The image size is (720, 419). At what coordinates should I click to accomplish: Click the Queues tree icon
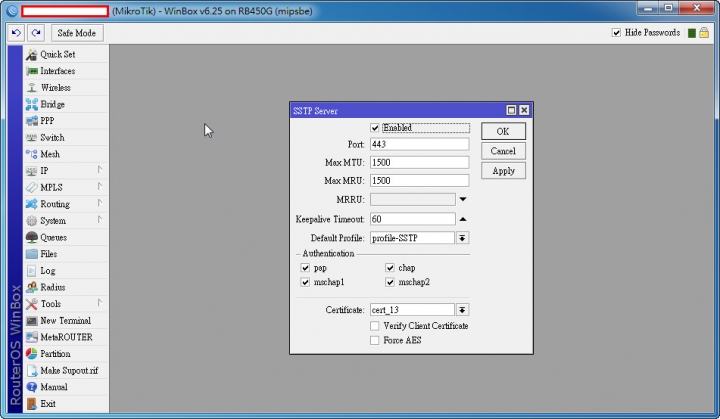(x=32, y=237)
